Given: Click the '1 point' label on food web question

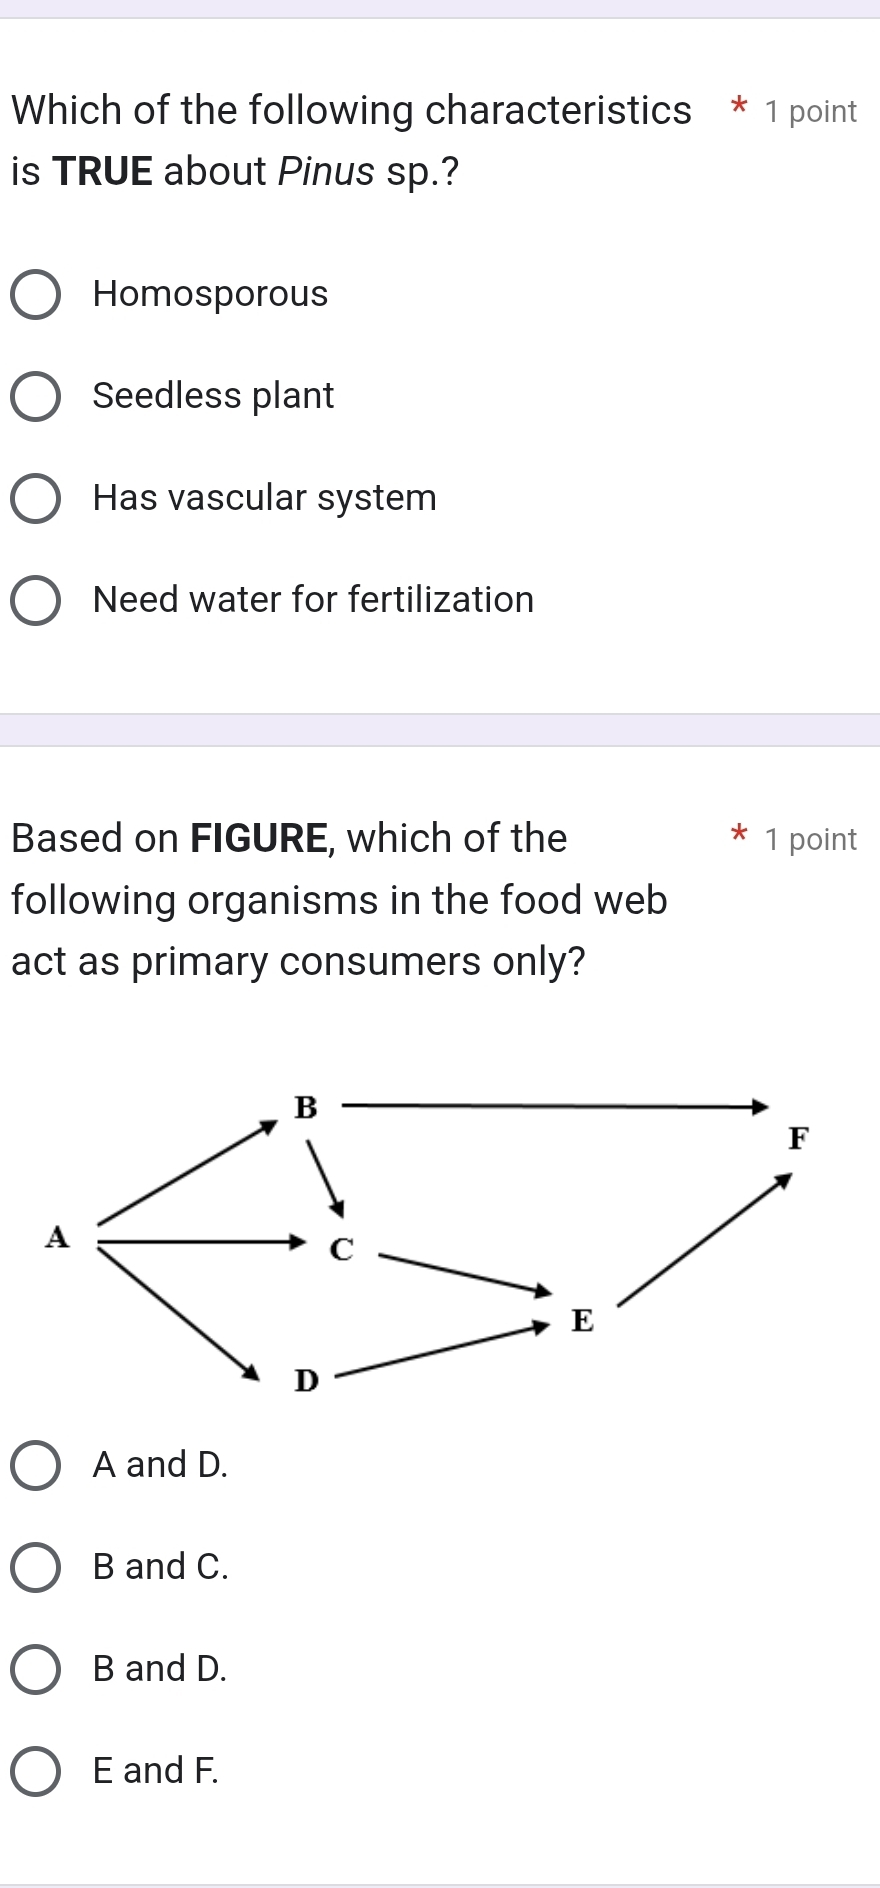Looking at the screenshot, I should point(810,840).
